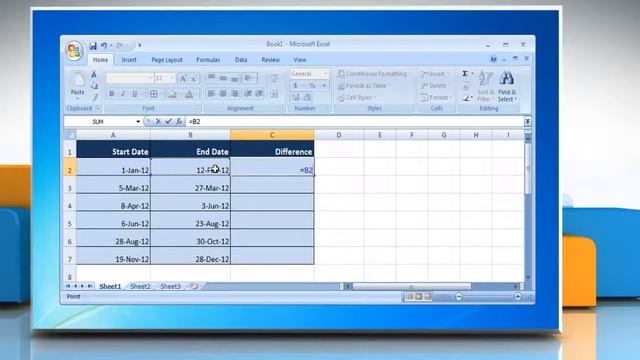This screenshot has height=360, width=640.
Task: Open Find & Select binoculars
Action: [x=507, y=87]
